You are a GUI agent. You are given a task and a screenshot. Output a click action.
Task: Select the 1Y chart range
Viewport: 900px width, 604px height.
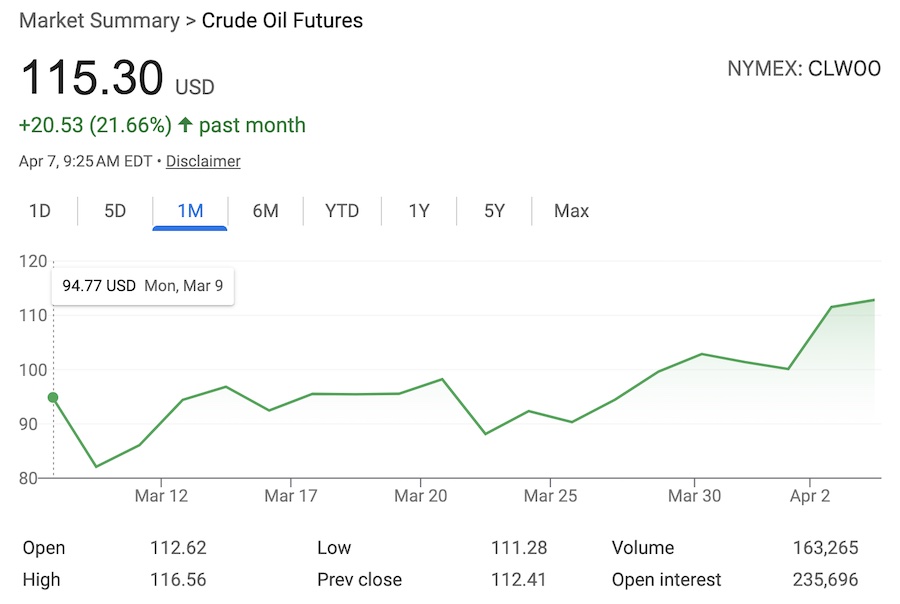(418, 211)
